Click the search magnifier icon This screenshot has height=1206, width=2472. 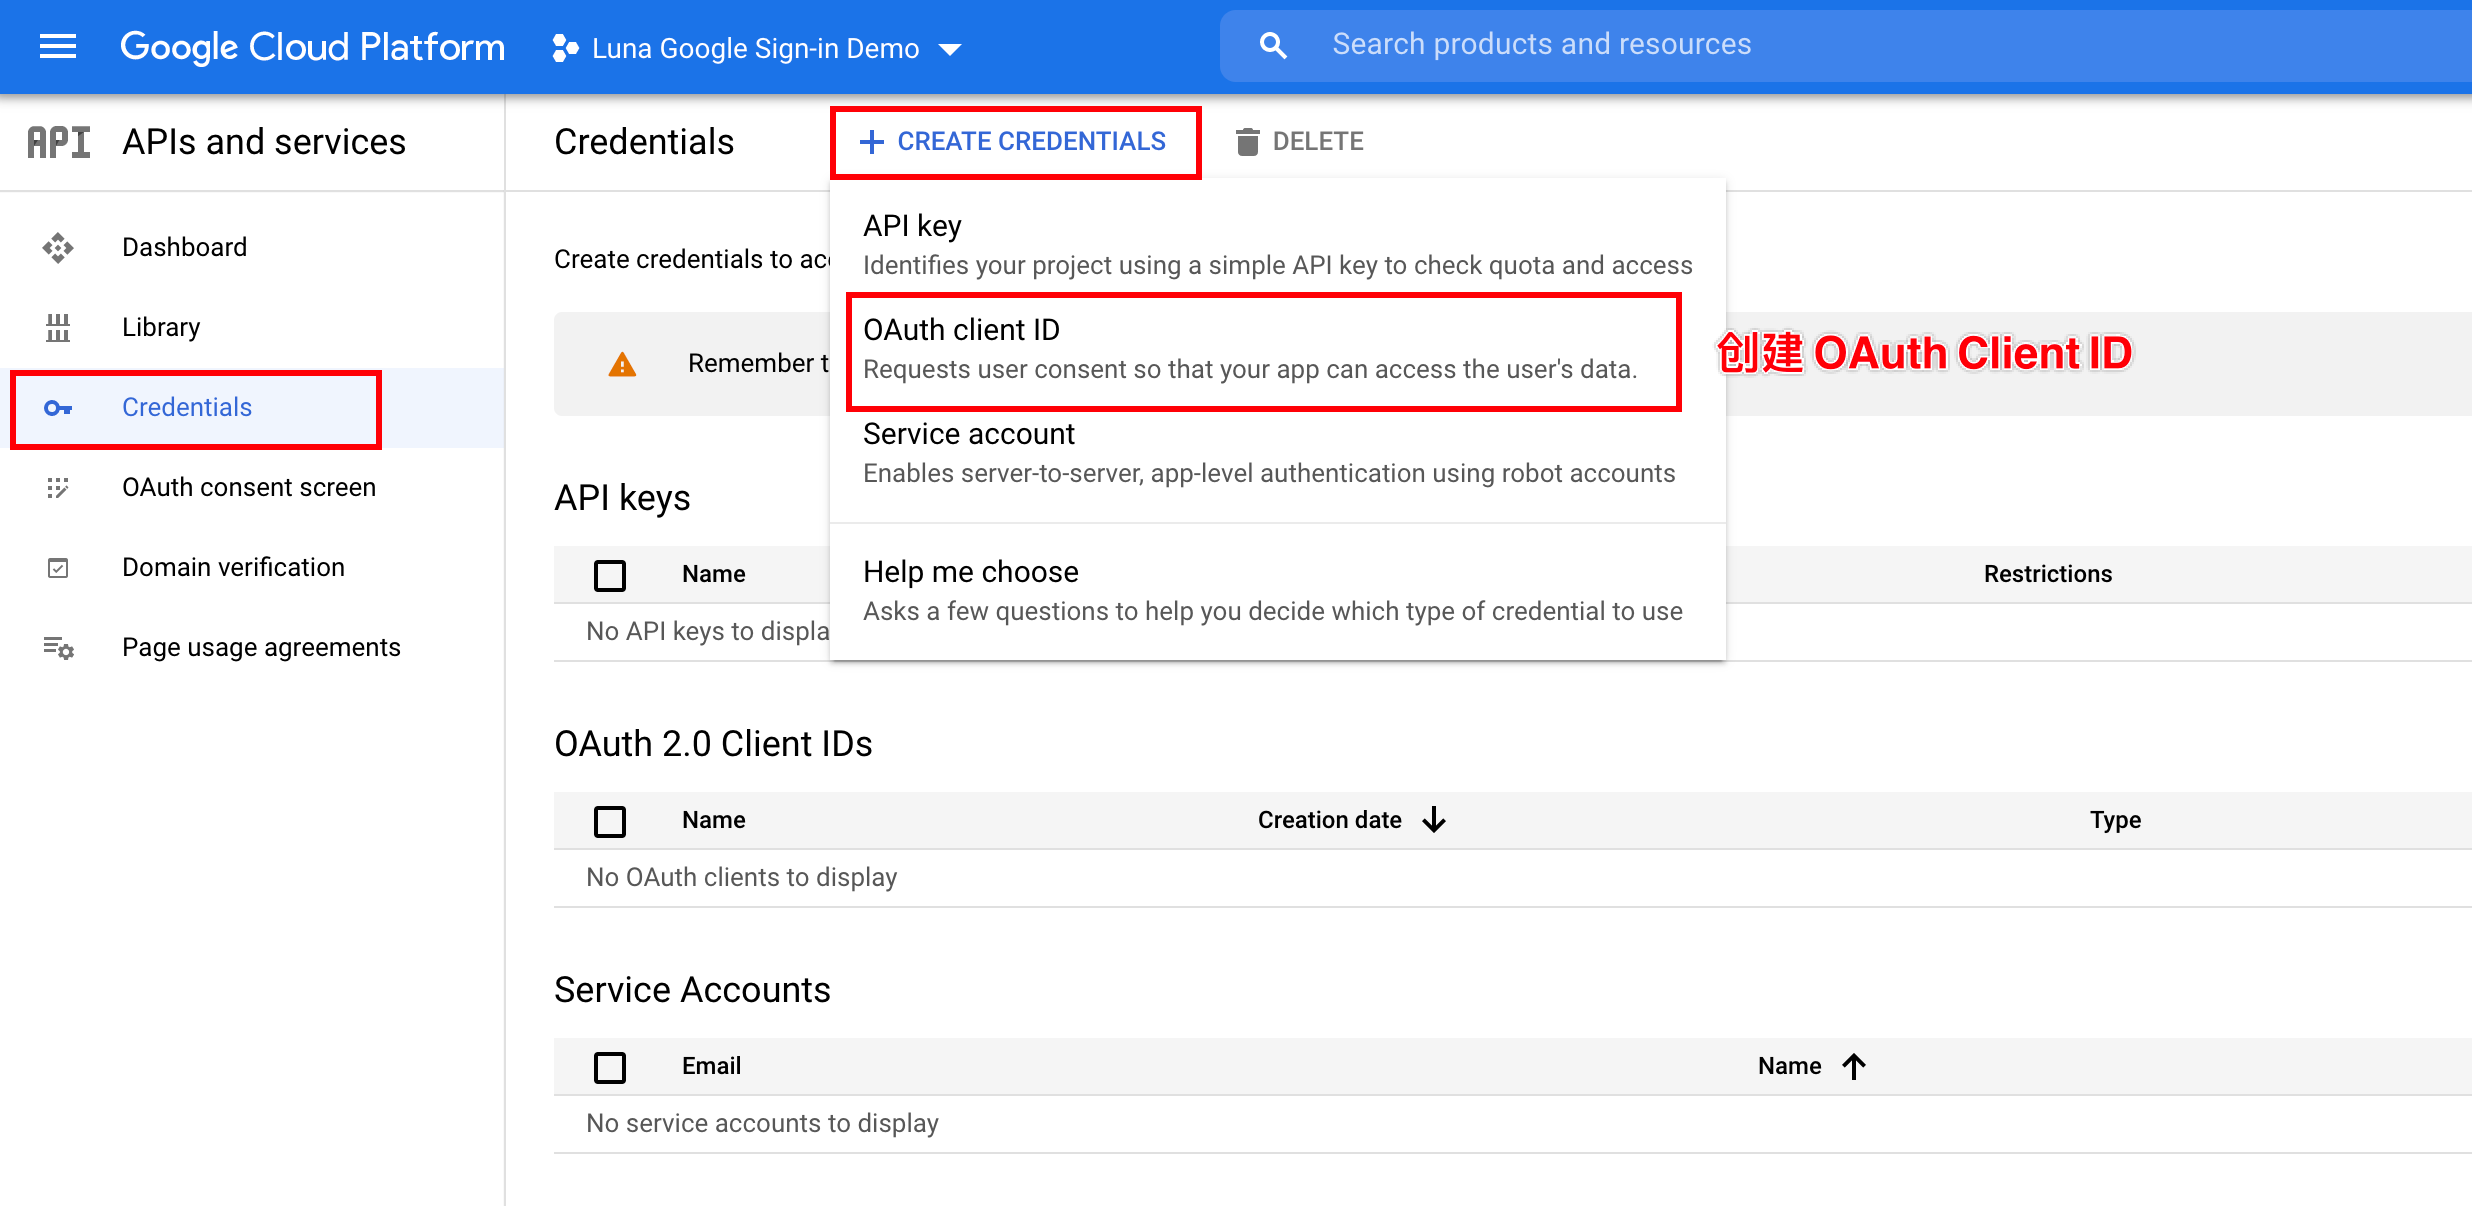tap(1273, 45)
